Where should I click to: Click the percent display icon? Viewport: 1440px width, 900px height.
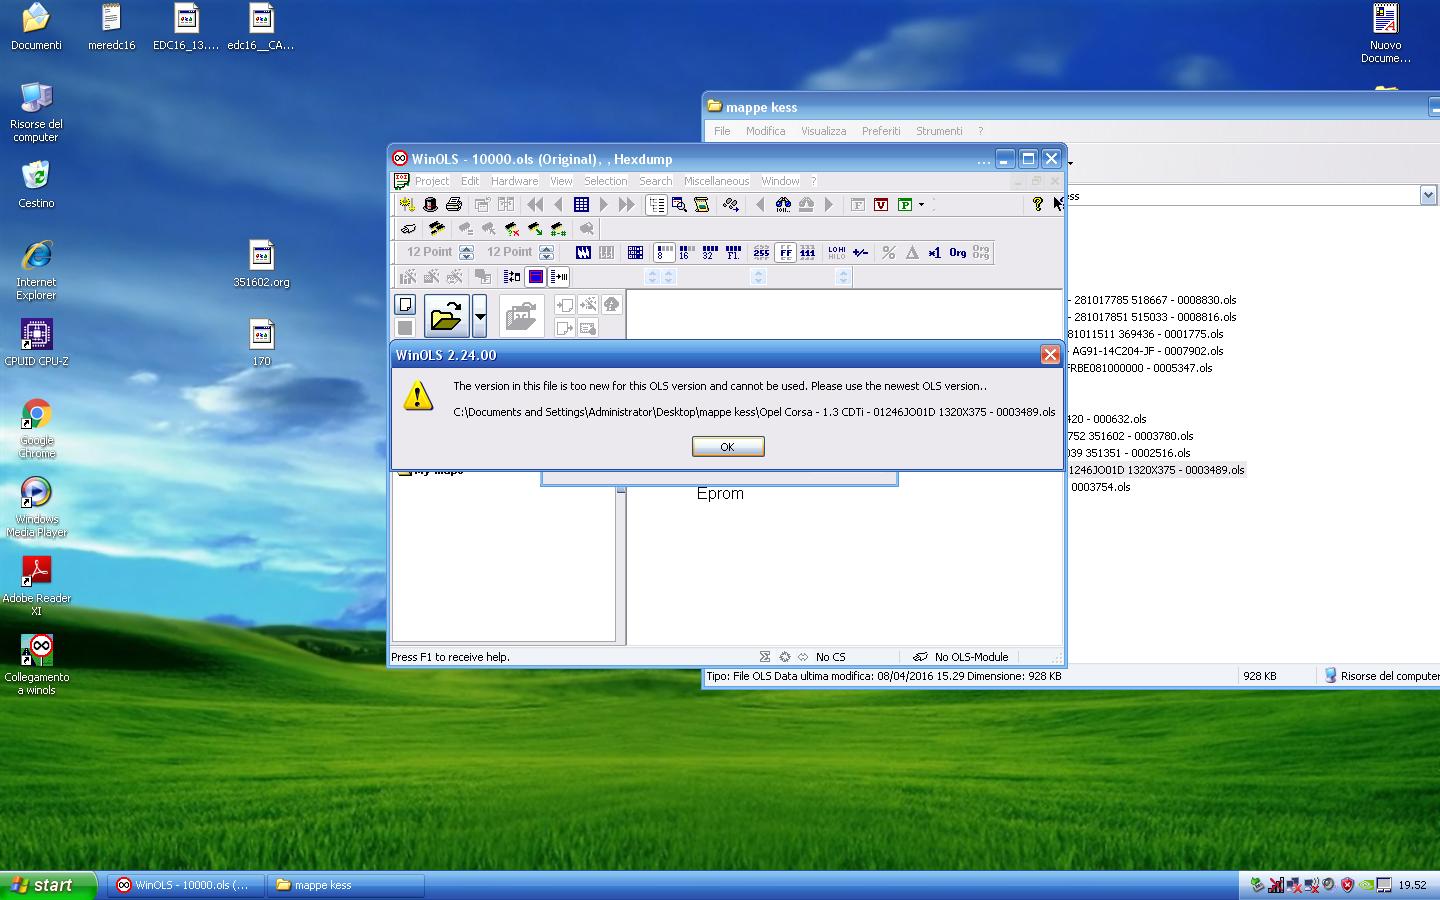pos(888,253)
